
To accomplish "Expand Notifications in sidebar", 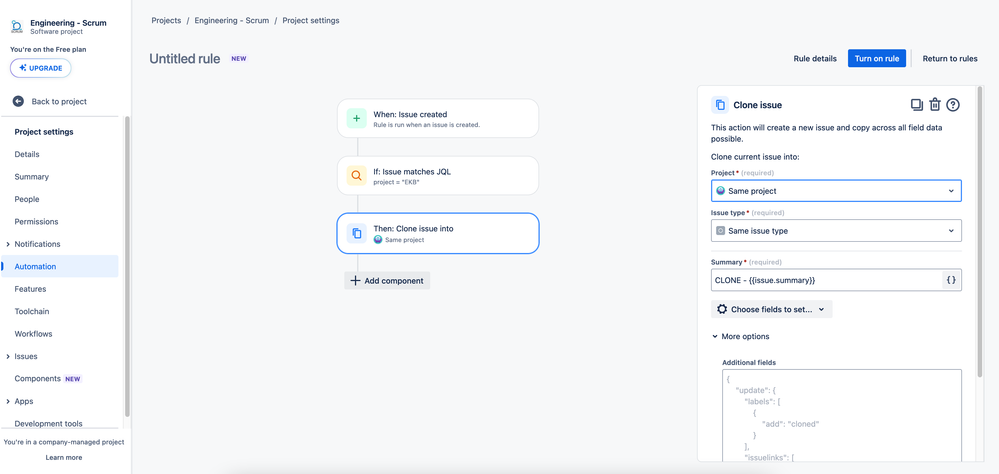I will pos(8,244).
